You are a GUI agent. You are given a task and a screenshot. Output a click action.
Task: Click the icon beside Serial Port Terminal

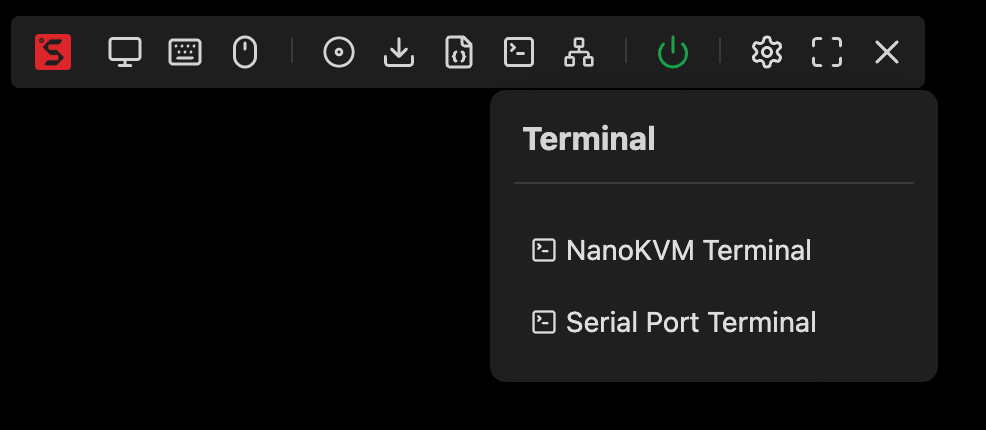544,322
